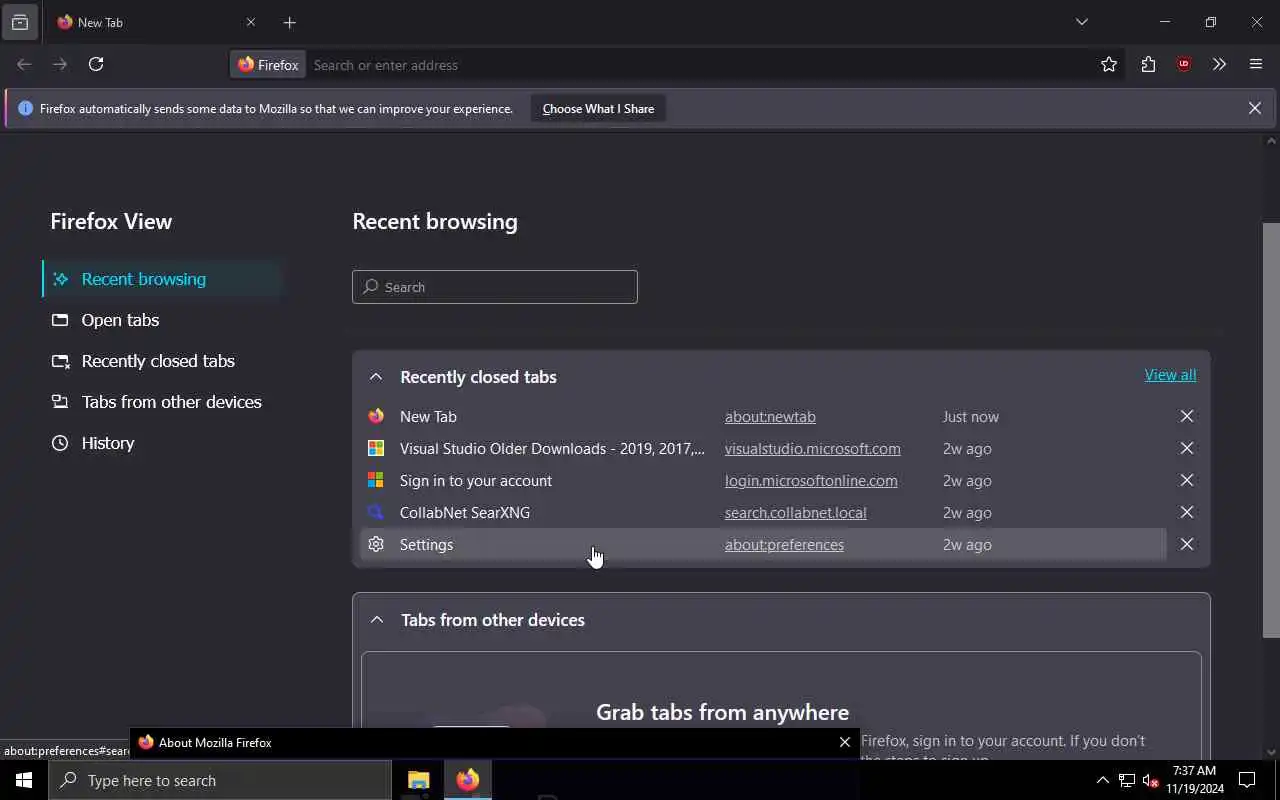Go back one page

(x=24, y=64)
